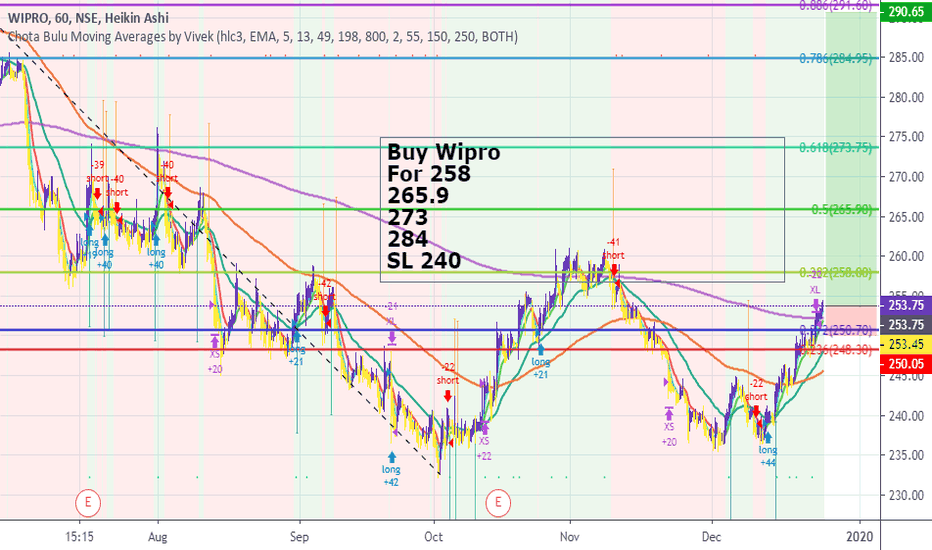Click the earnings E marker near Oct
The width and height of the screenshot is (932, 550).
coord(498,503)
